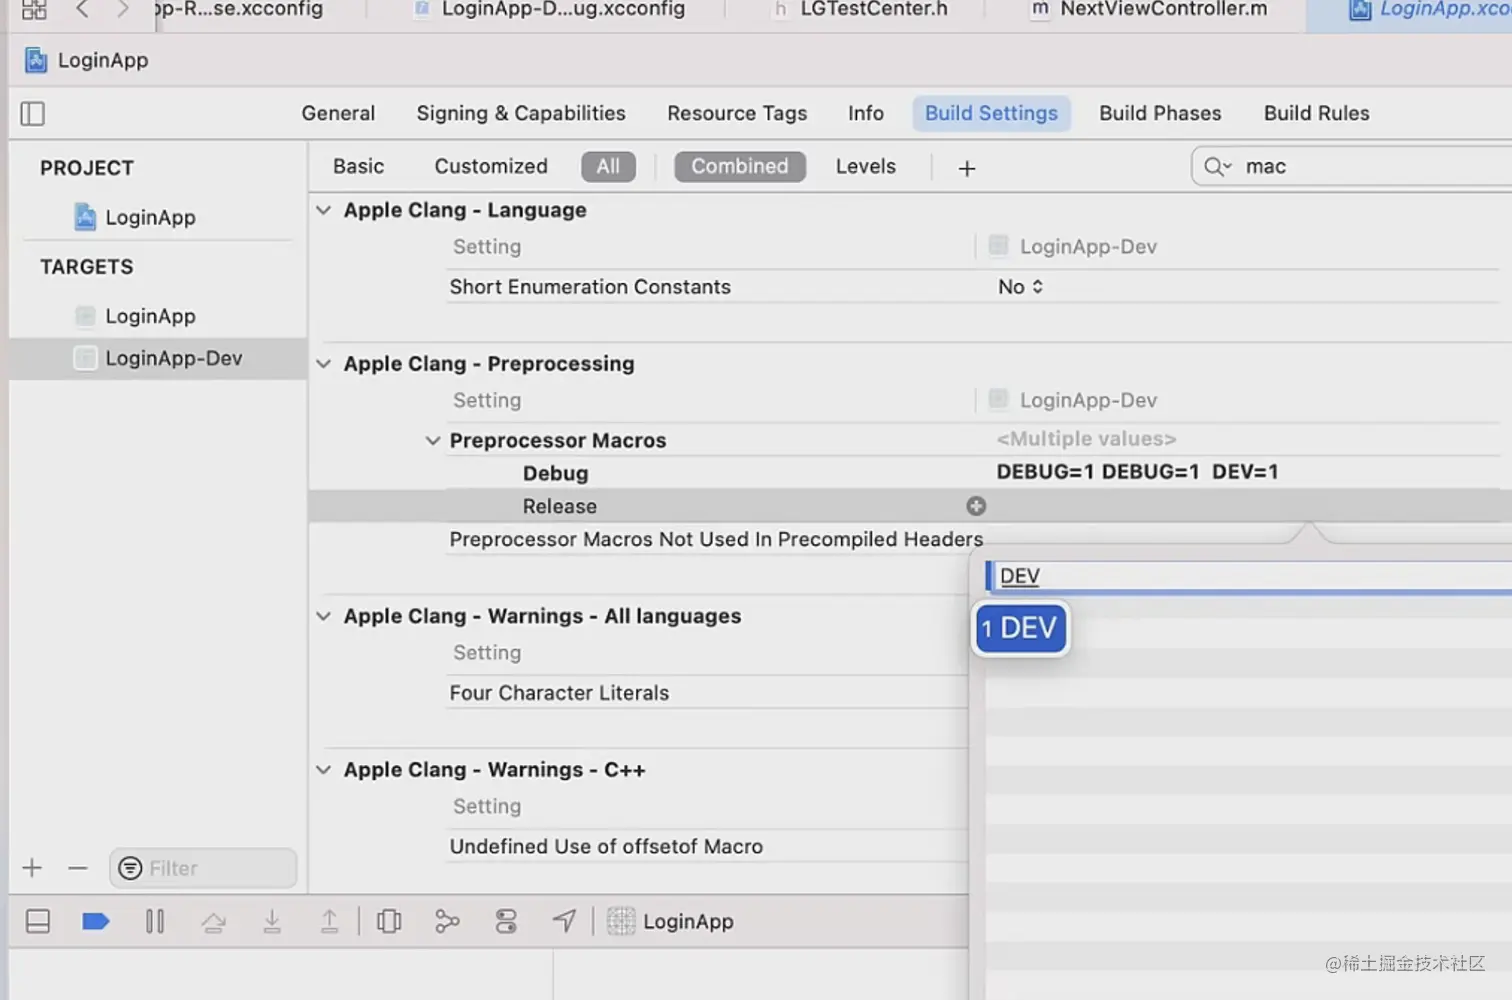The height and width of the screenshot is (1000, 1512).
Task: Collapse Apple Clang - Warnings - All languages
Action: tap(324, 616)
